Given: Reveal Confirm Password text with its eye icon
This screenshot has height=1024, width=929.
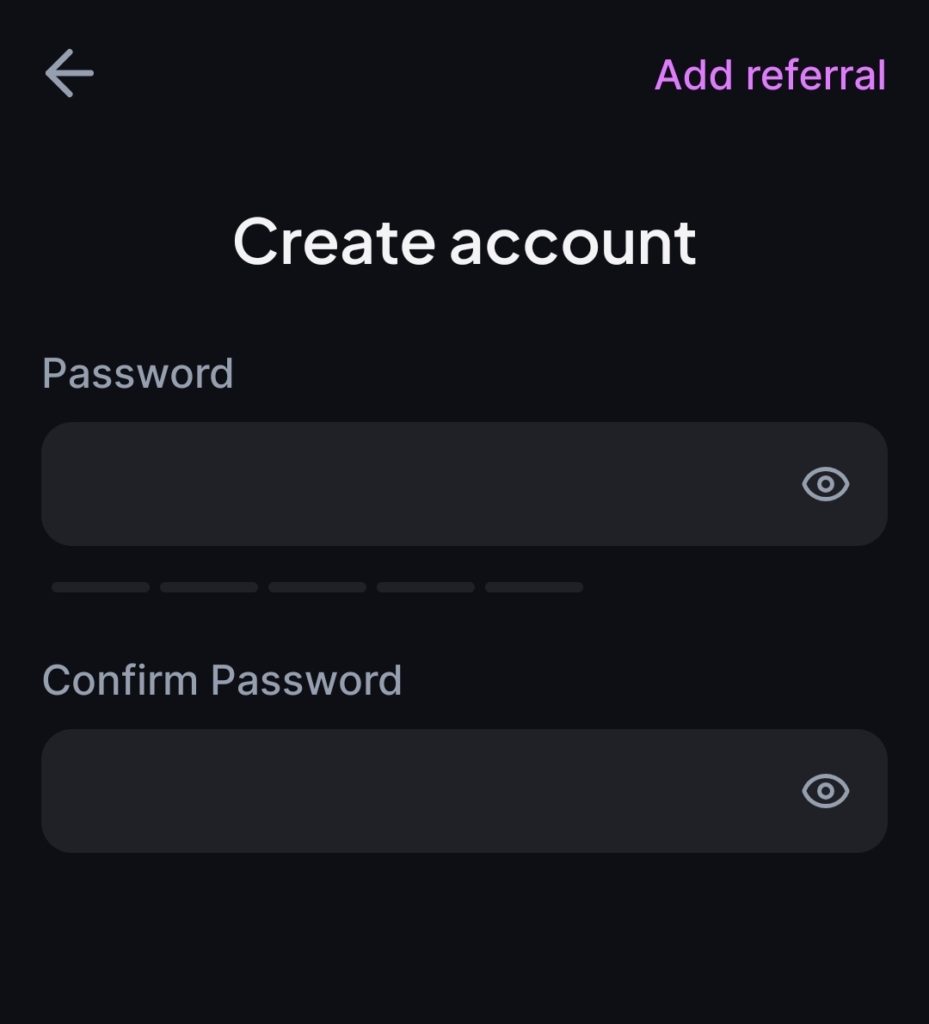Looking at the screenshot, I should pyautogui.click(x=825, y=791).
